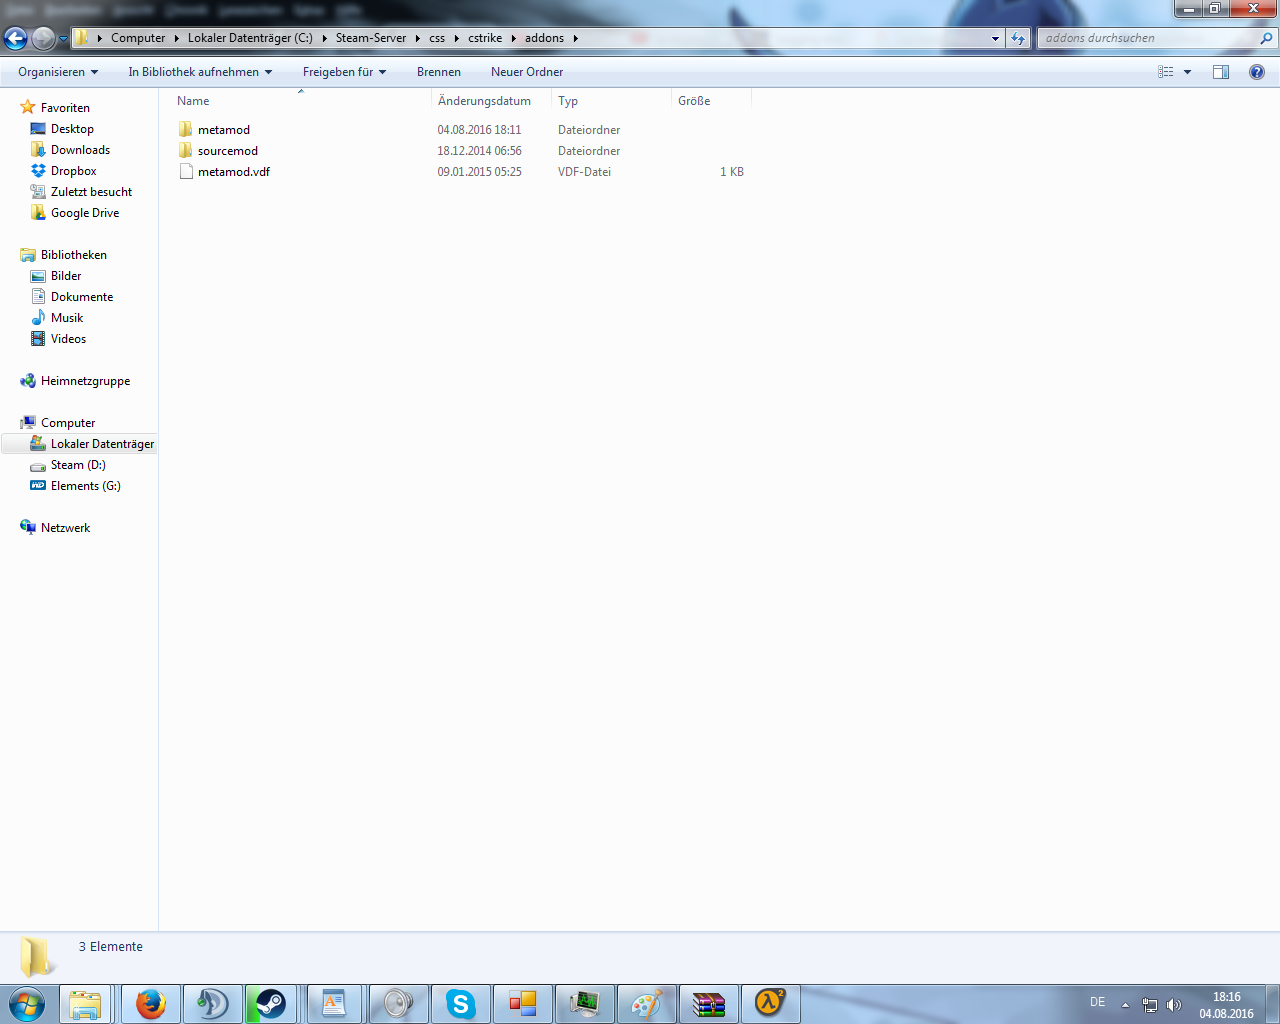Open Firefox from the taskbar
Viewport: 1280px width, 1024px height.
point(151,1003)
